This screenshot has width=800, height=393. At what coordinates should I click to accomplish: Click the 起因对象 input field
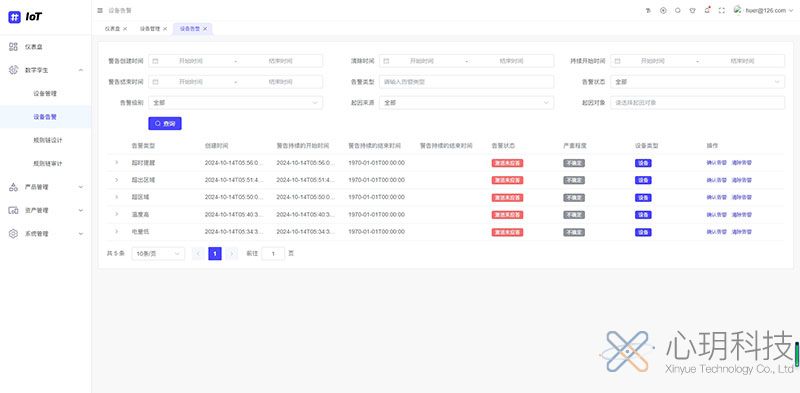click(697, 103)
